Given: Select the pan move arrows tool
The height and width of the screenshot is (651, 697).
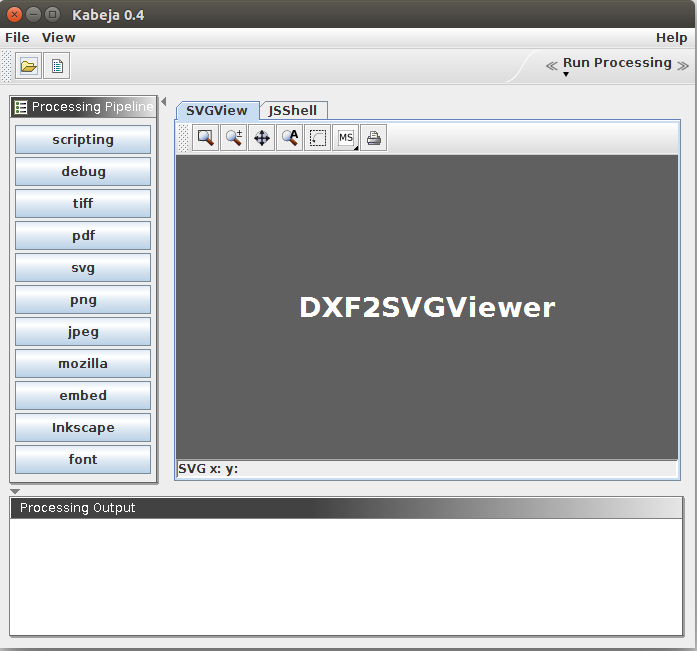Looking at the screenshot, I should point(261,138).
